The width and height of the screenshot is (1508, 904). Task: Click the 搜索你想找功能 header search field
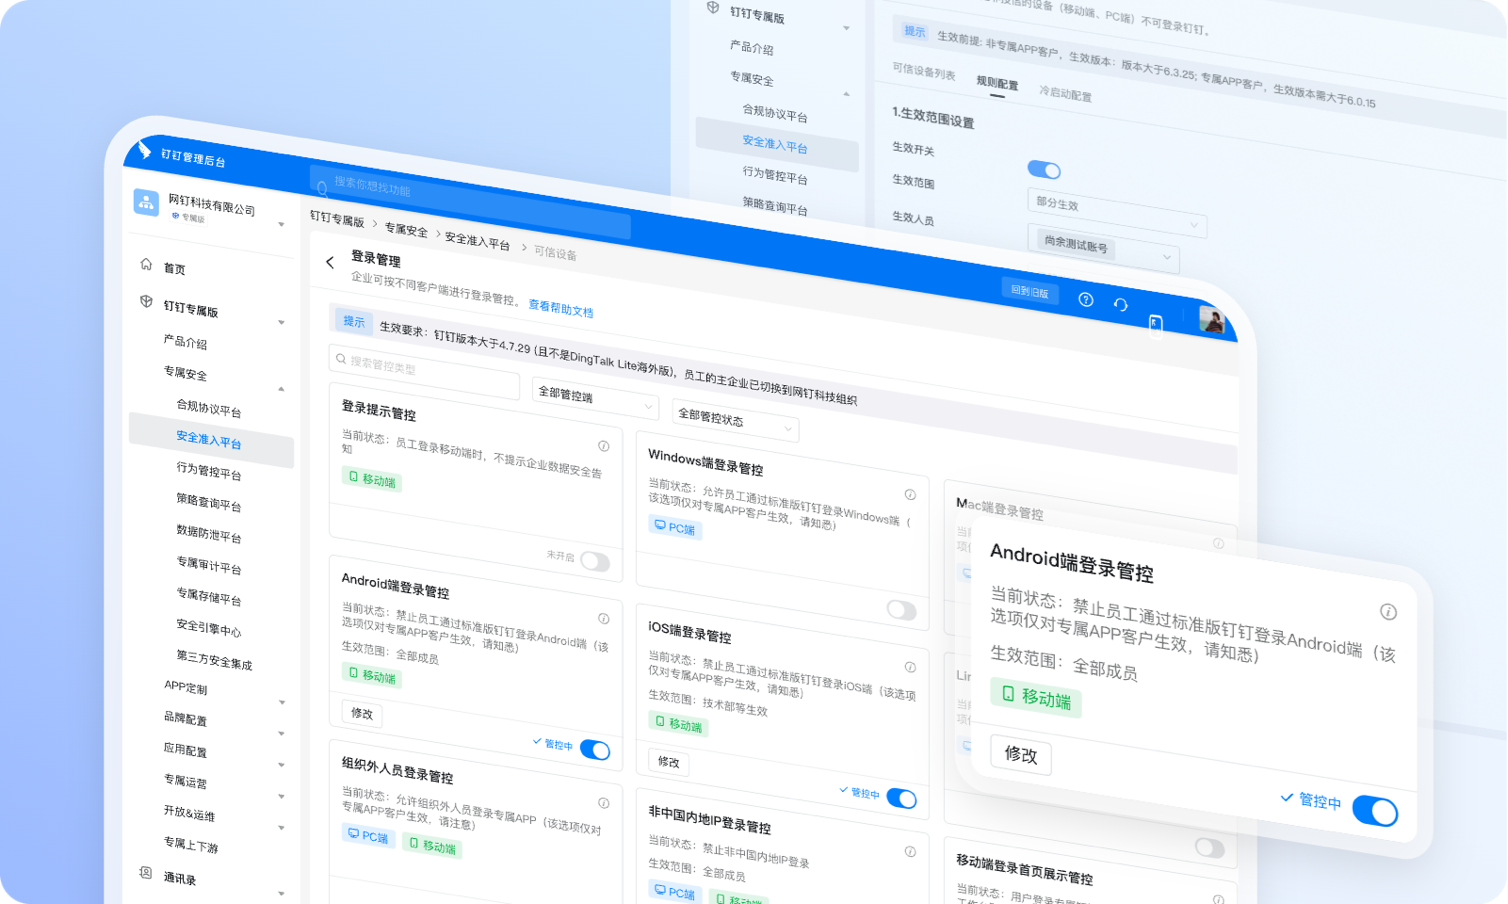point(470,200)
